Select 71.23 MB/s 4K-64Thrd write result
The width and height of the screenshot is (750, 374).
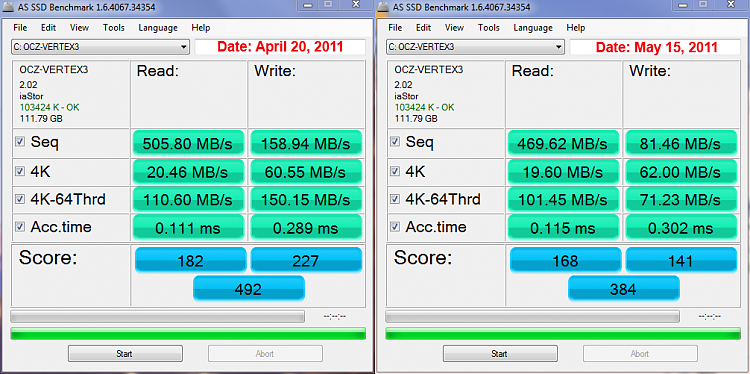pos(681,200)
